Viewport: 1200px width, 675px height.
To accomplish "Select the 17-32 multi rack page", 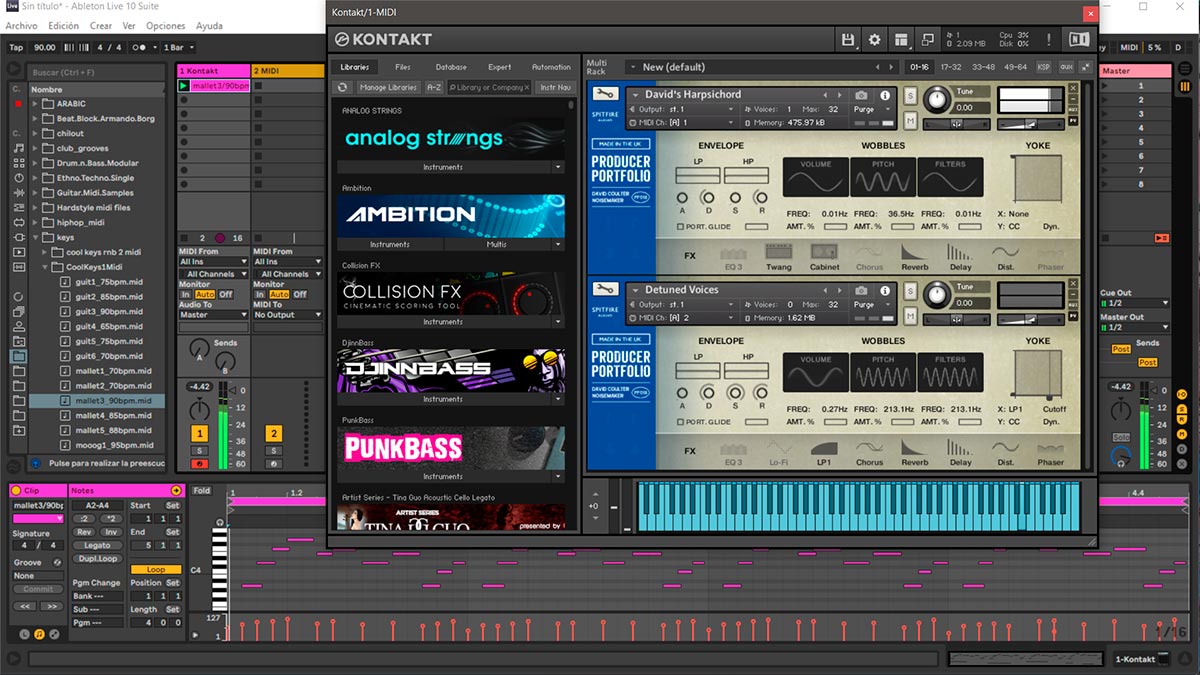I will point(951,67).
